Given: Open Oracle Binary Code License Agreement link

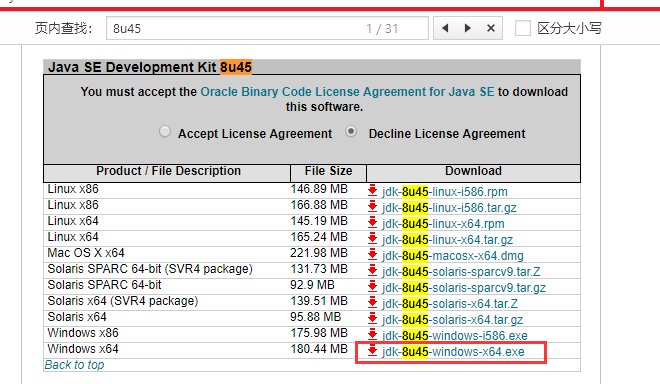Looking at the screenshot, I should tap(347, 92).
